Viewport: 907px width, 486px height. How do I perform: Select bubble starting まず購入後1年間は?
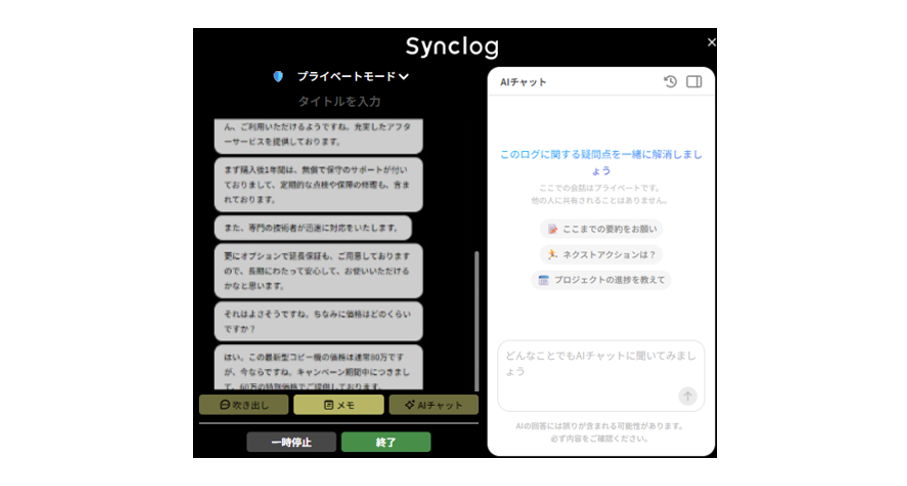pos(318,185)
